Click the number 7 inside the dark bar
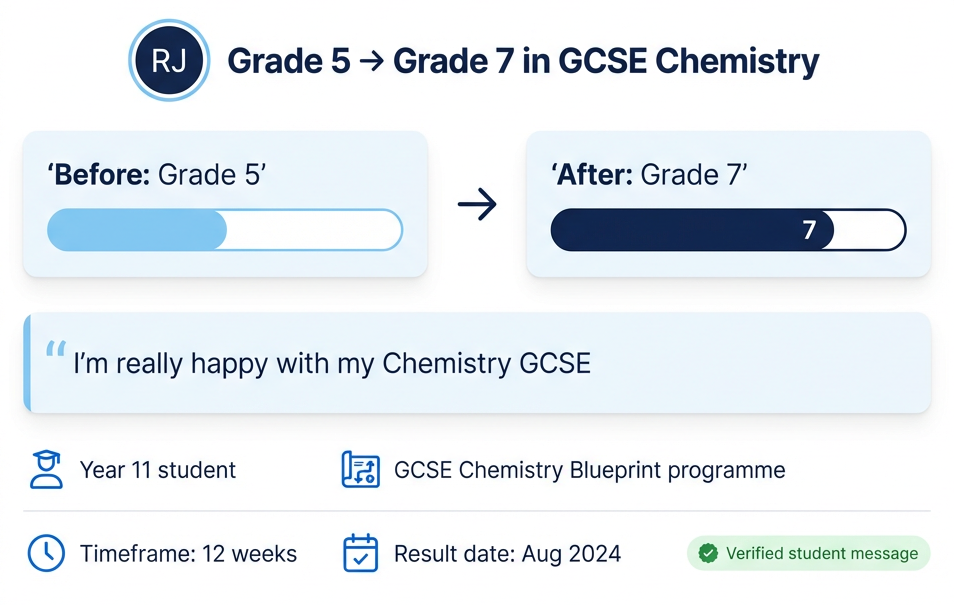The width and height of the screenshot is (954, 605). [809, 230]
